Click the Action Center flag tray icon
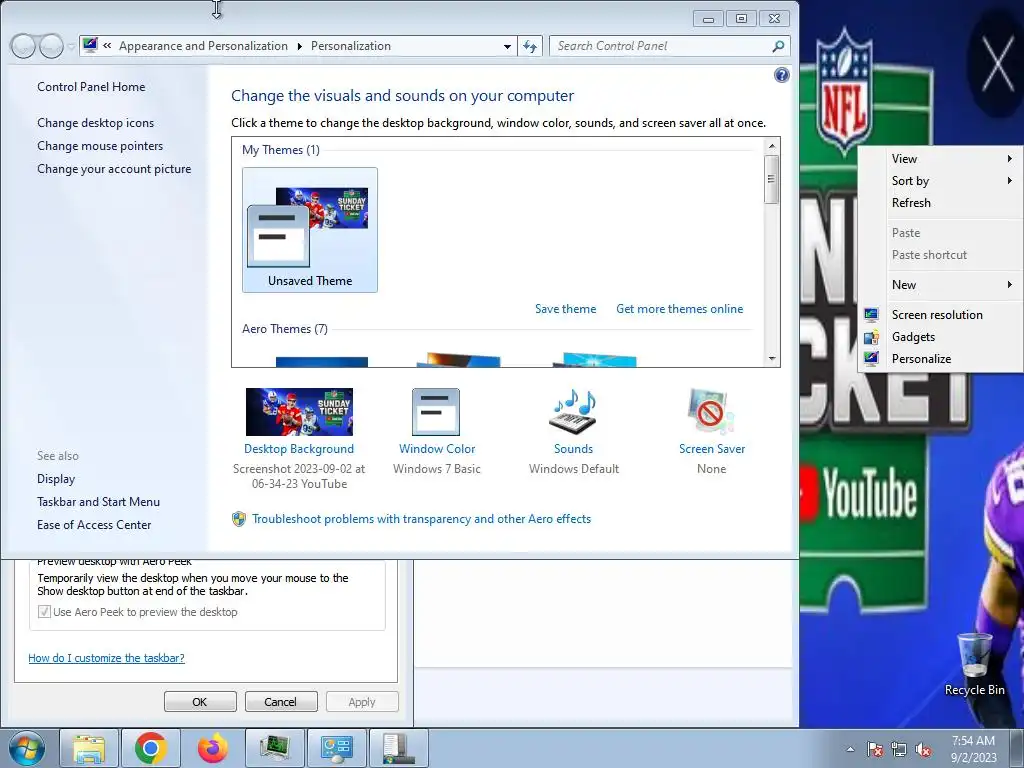This screenshot has height=768, width=1024. tap(874, 749)
